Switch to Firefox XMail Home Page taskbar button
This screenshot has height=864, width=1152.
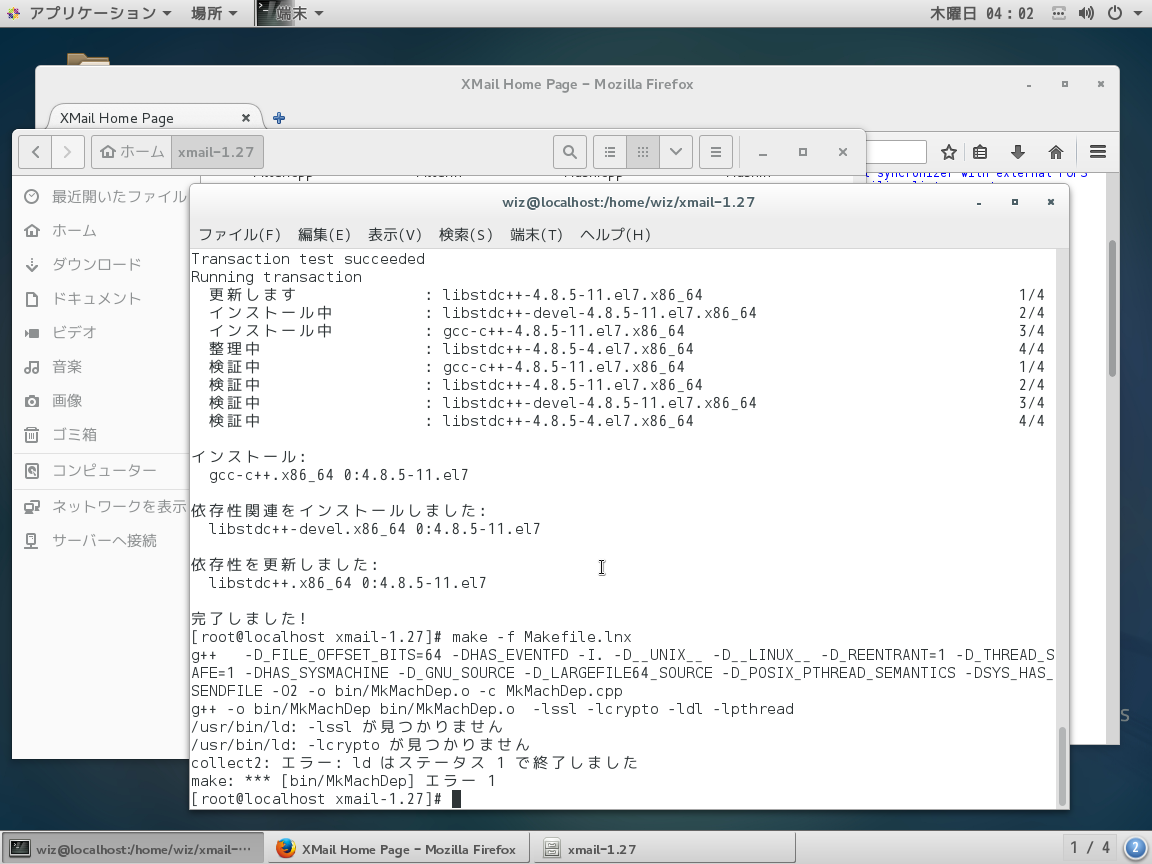(397, 849)
